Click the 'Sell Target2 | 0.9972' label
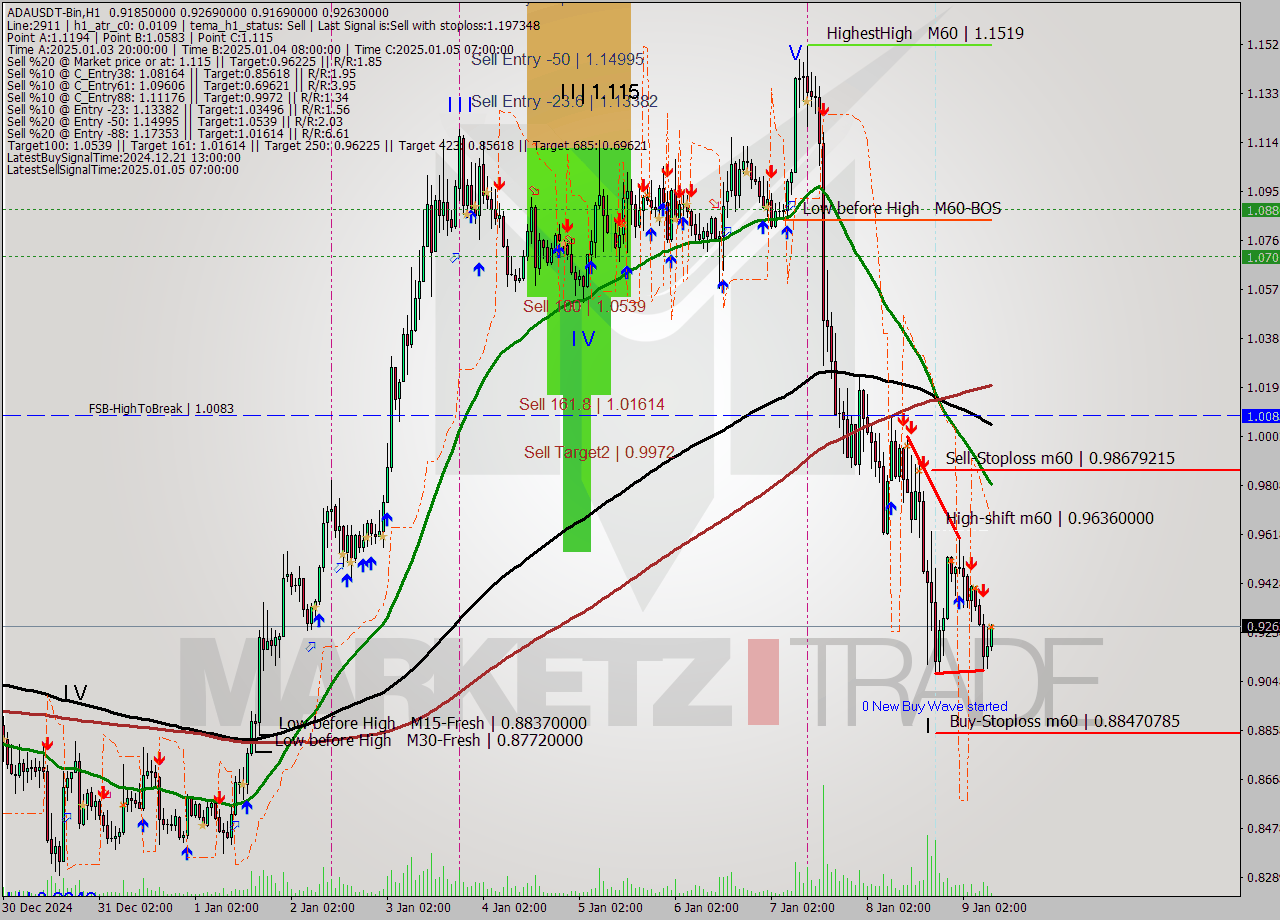 coord(598,452)
